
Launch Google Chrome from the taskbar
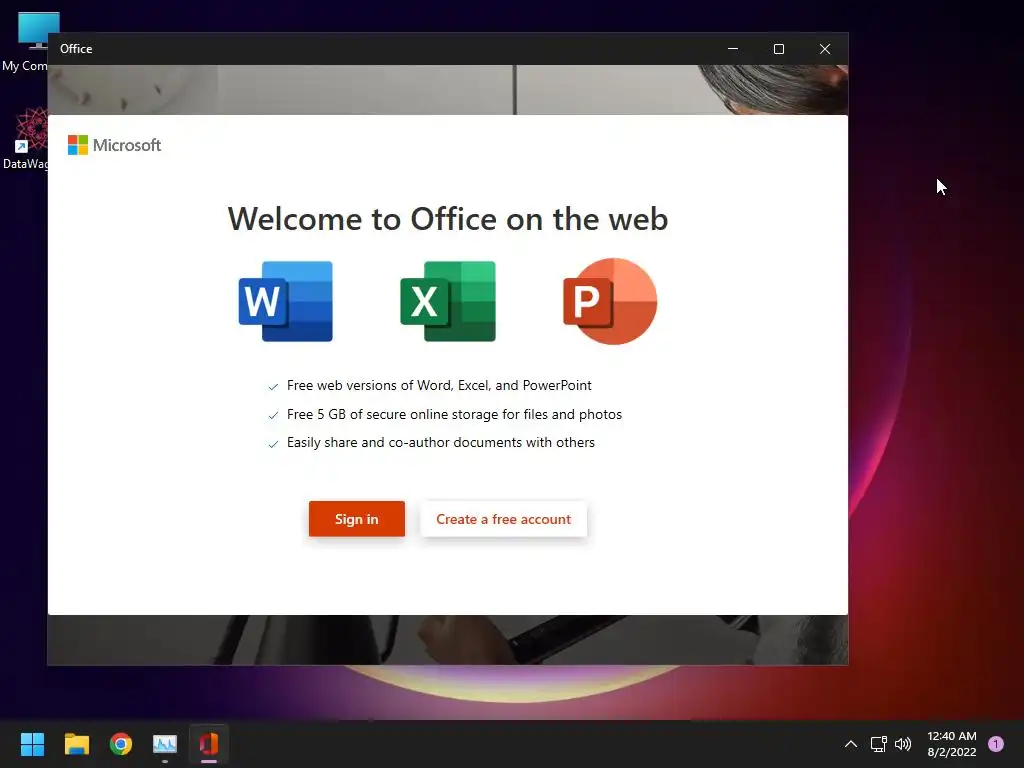121,744
